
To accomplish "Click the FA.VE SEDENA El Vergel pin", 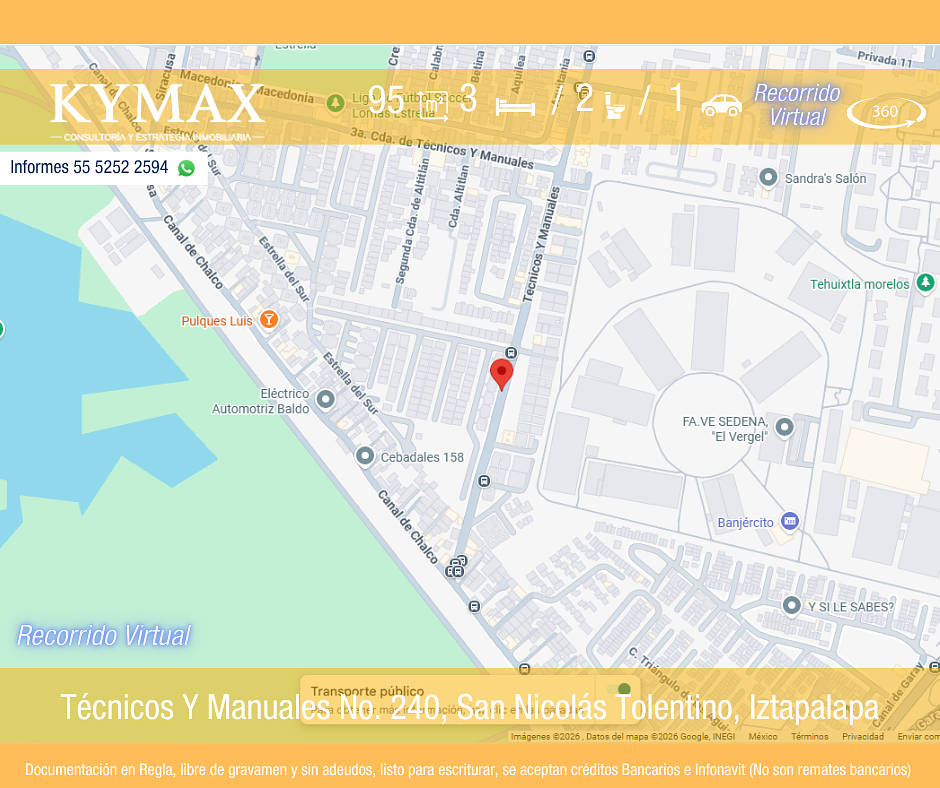I will click(x=784, y=428).
